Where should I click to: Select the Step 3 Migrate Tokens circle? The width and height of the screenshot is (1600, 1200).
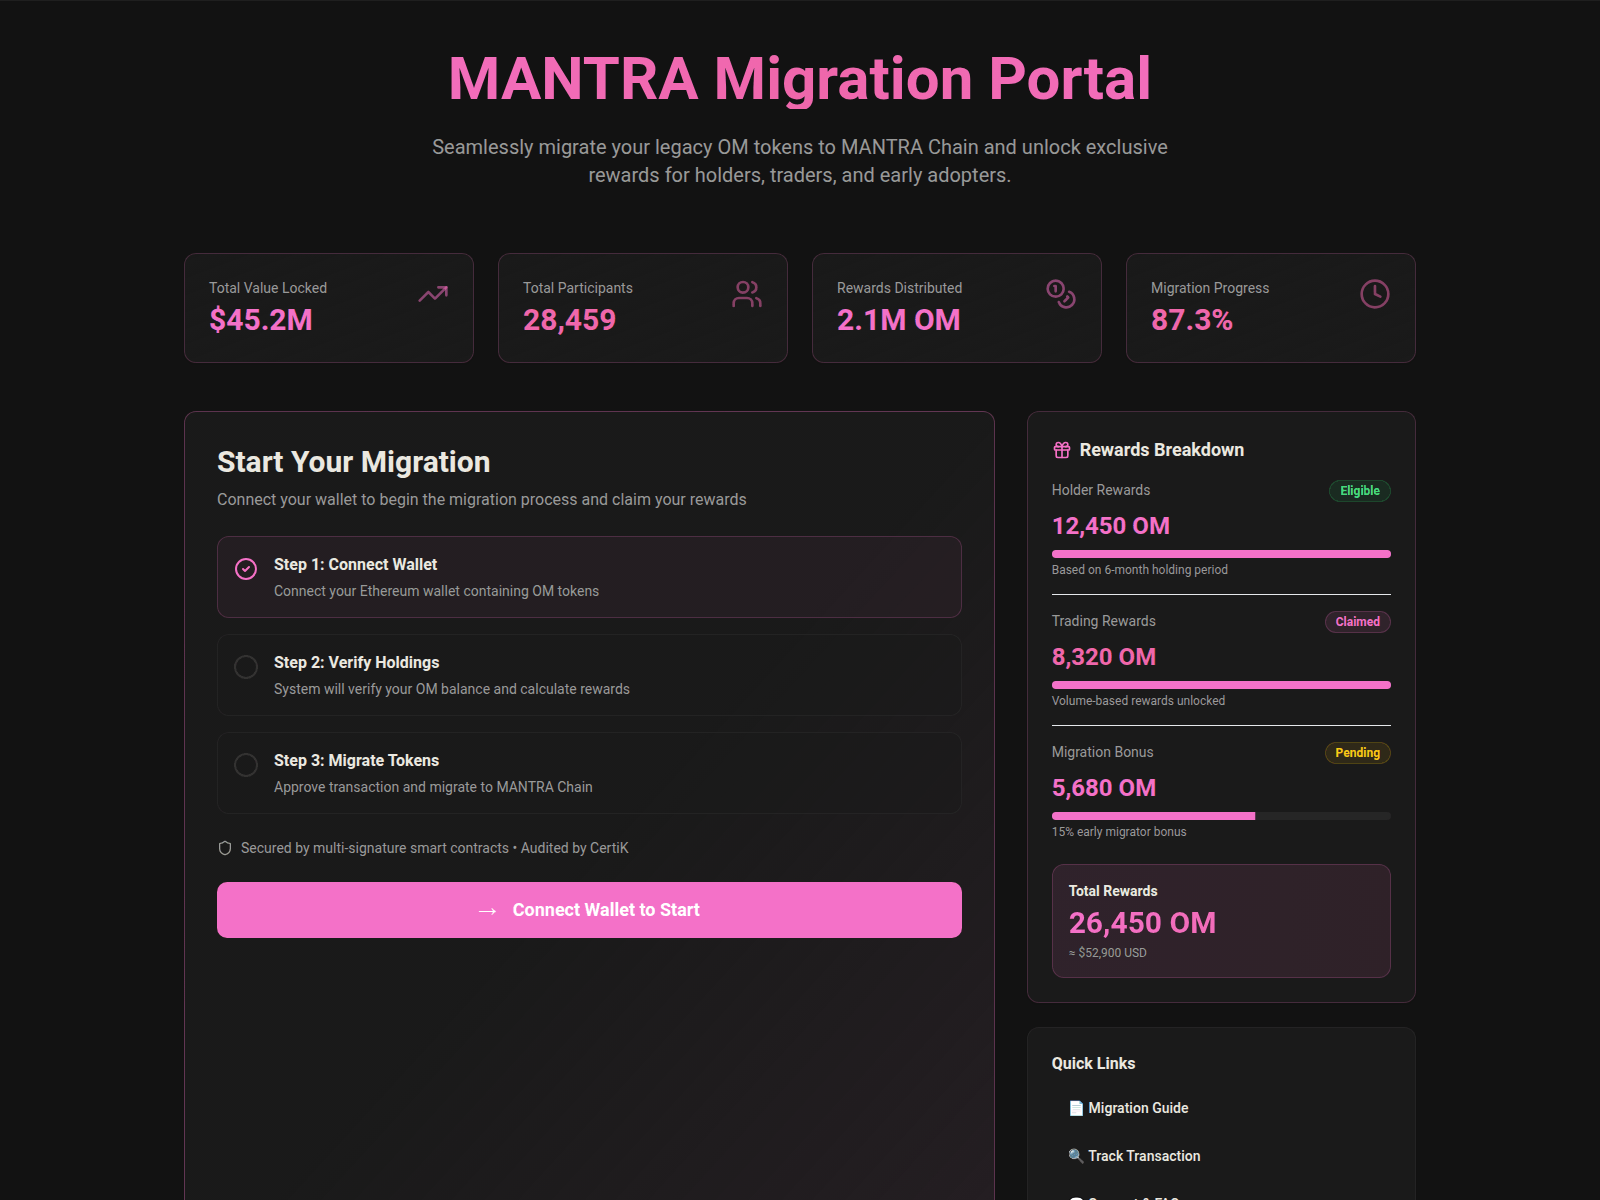point(246,765)
